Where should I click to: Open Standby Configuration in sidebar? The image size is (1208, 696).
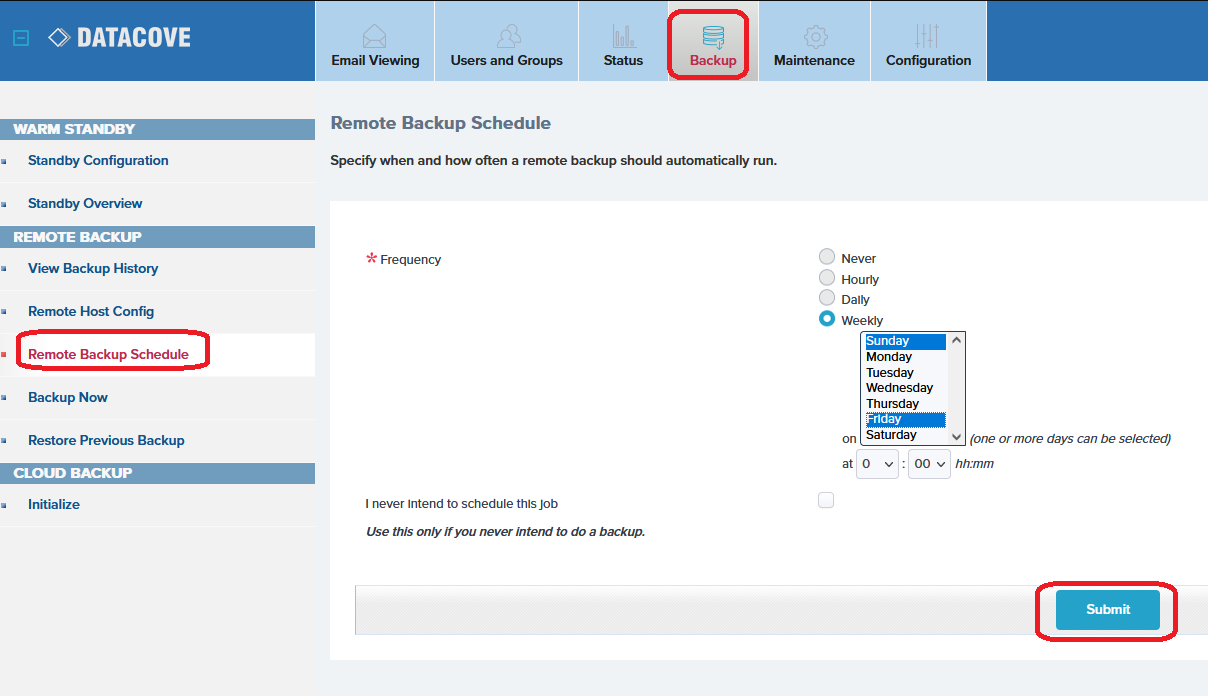98,160
